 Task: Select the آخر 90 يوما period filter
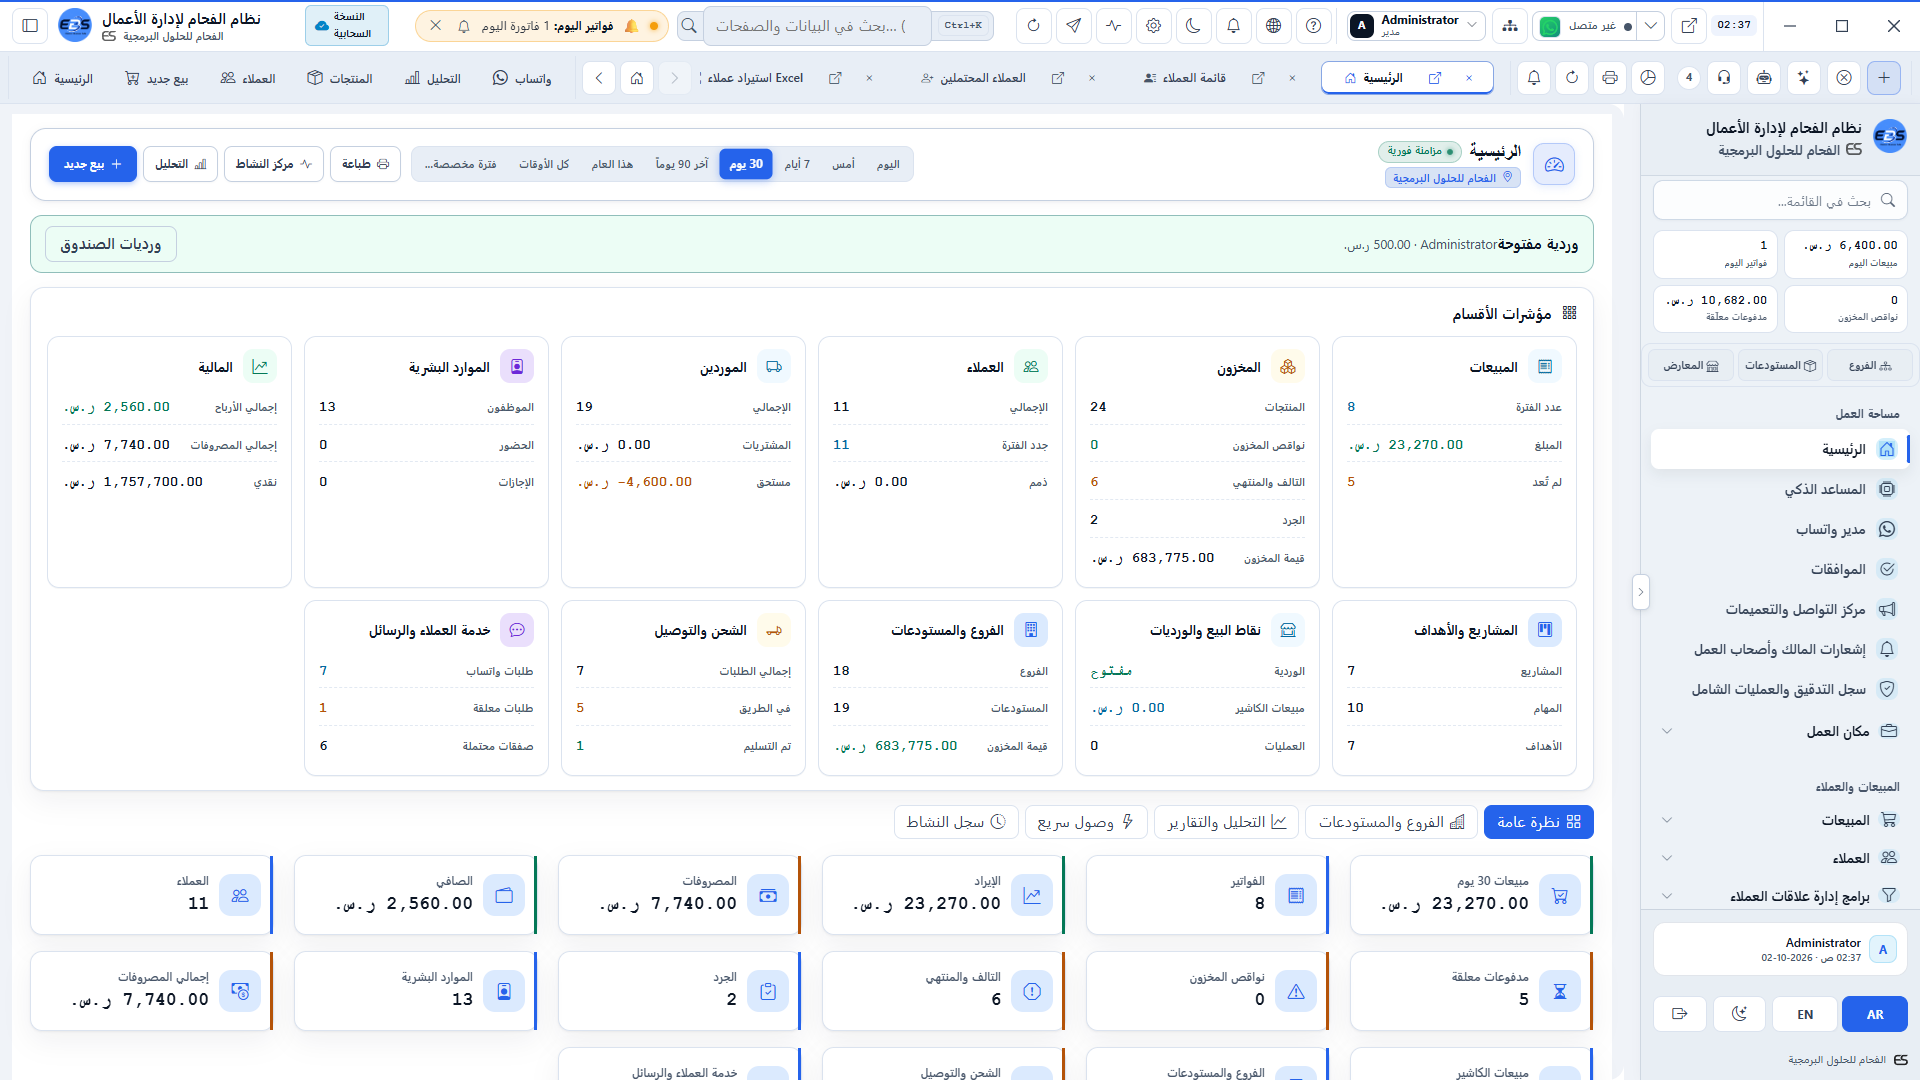[x=682, y=164]
